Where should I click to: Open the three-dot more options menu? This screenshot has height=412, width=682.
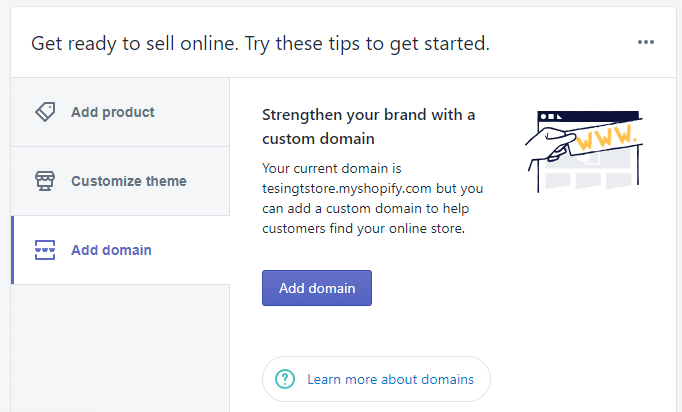click(646, 42)
